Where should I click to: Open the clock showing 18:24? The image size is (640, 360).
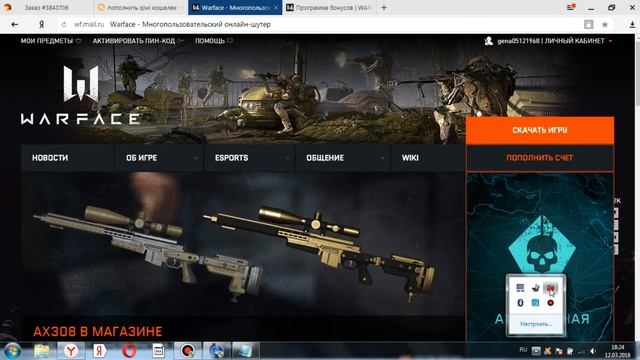pyautogui.click(x=617, y=351)
